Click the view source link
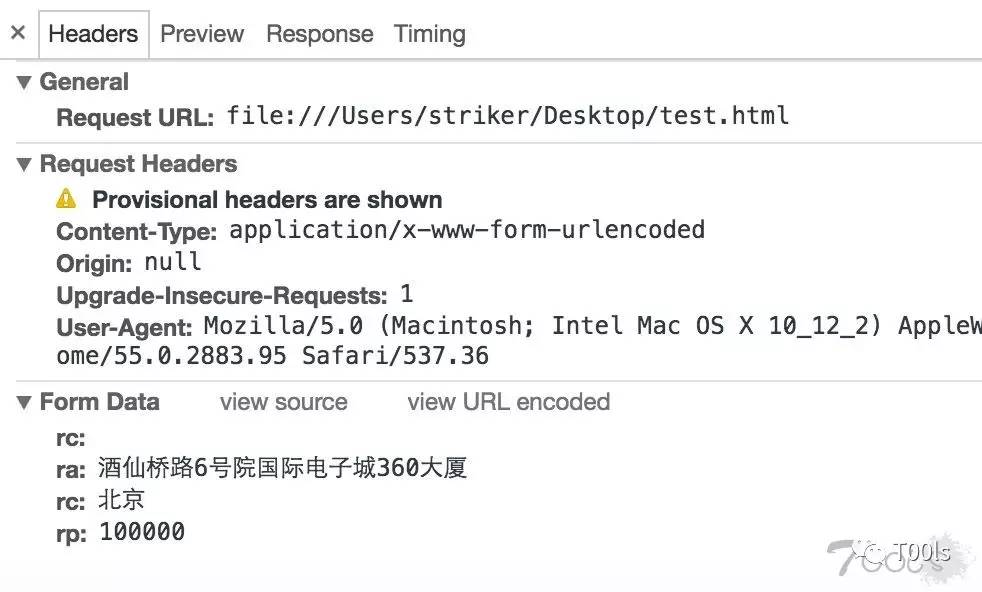The image size is (982, 592). pos(283,402)
